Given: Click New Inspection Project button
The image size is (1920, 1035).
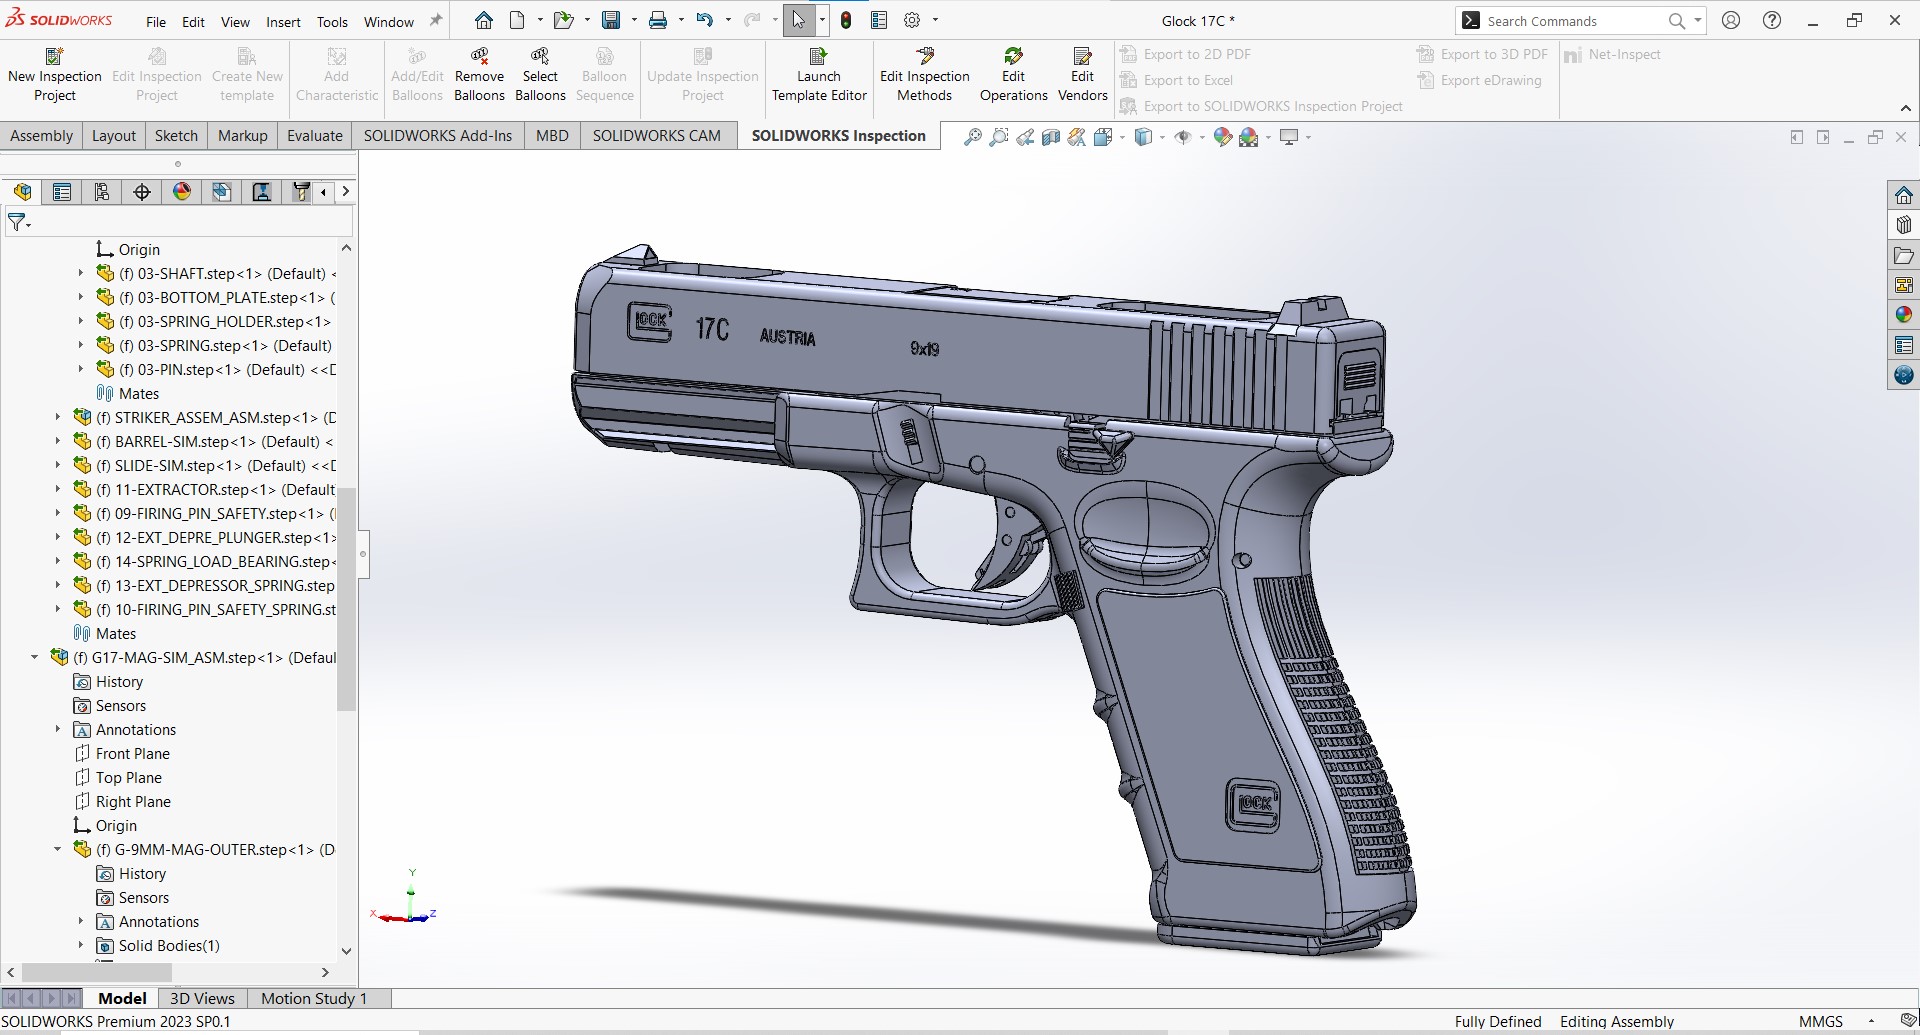Looking at the screenshot, I should pyautogui.click(x=55, y=74).
